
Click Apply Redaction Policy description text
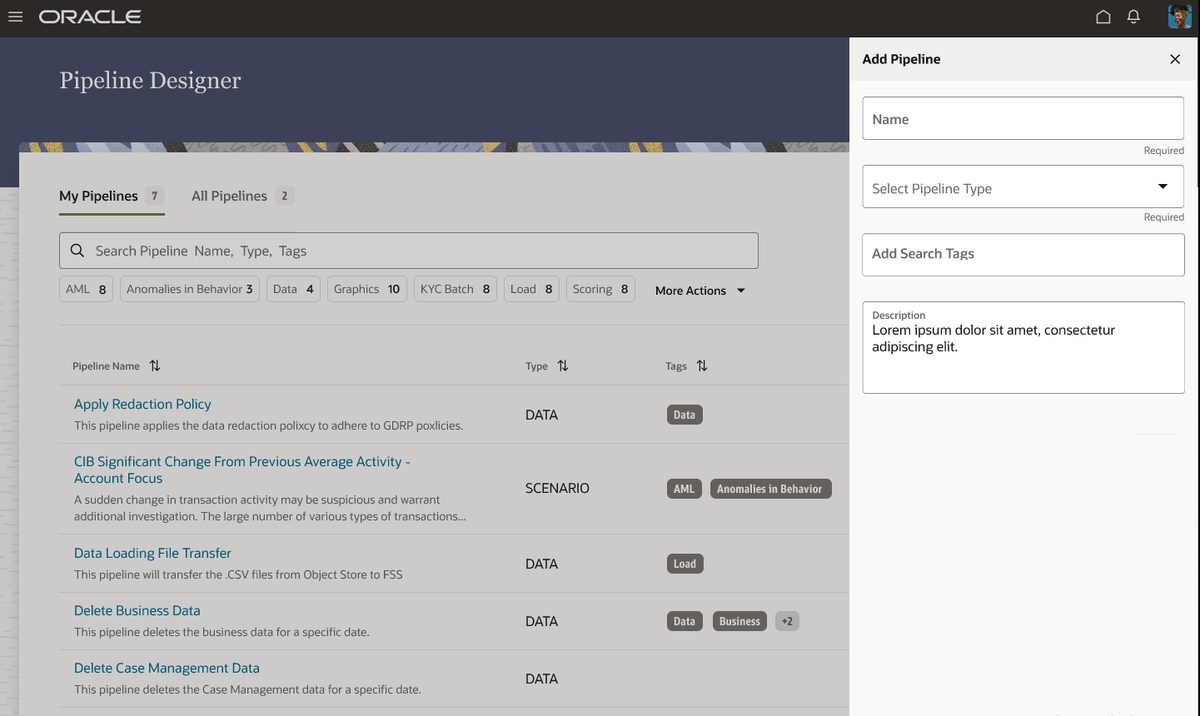(268, 425)
